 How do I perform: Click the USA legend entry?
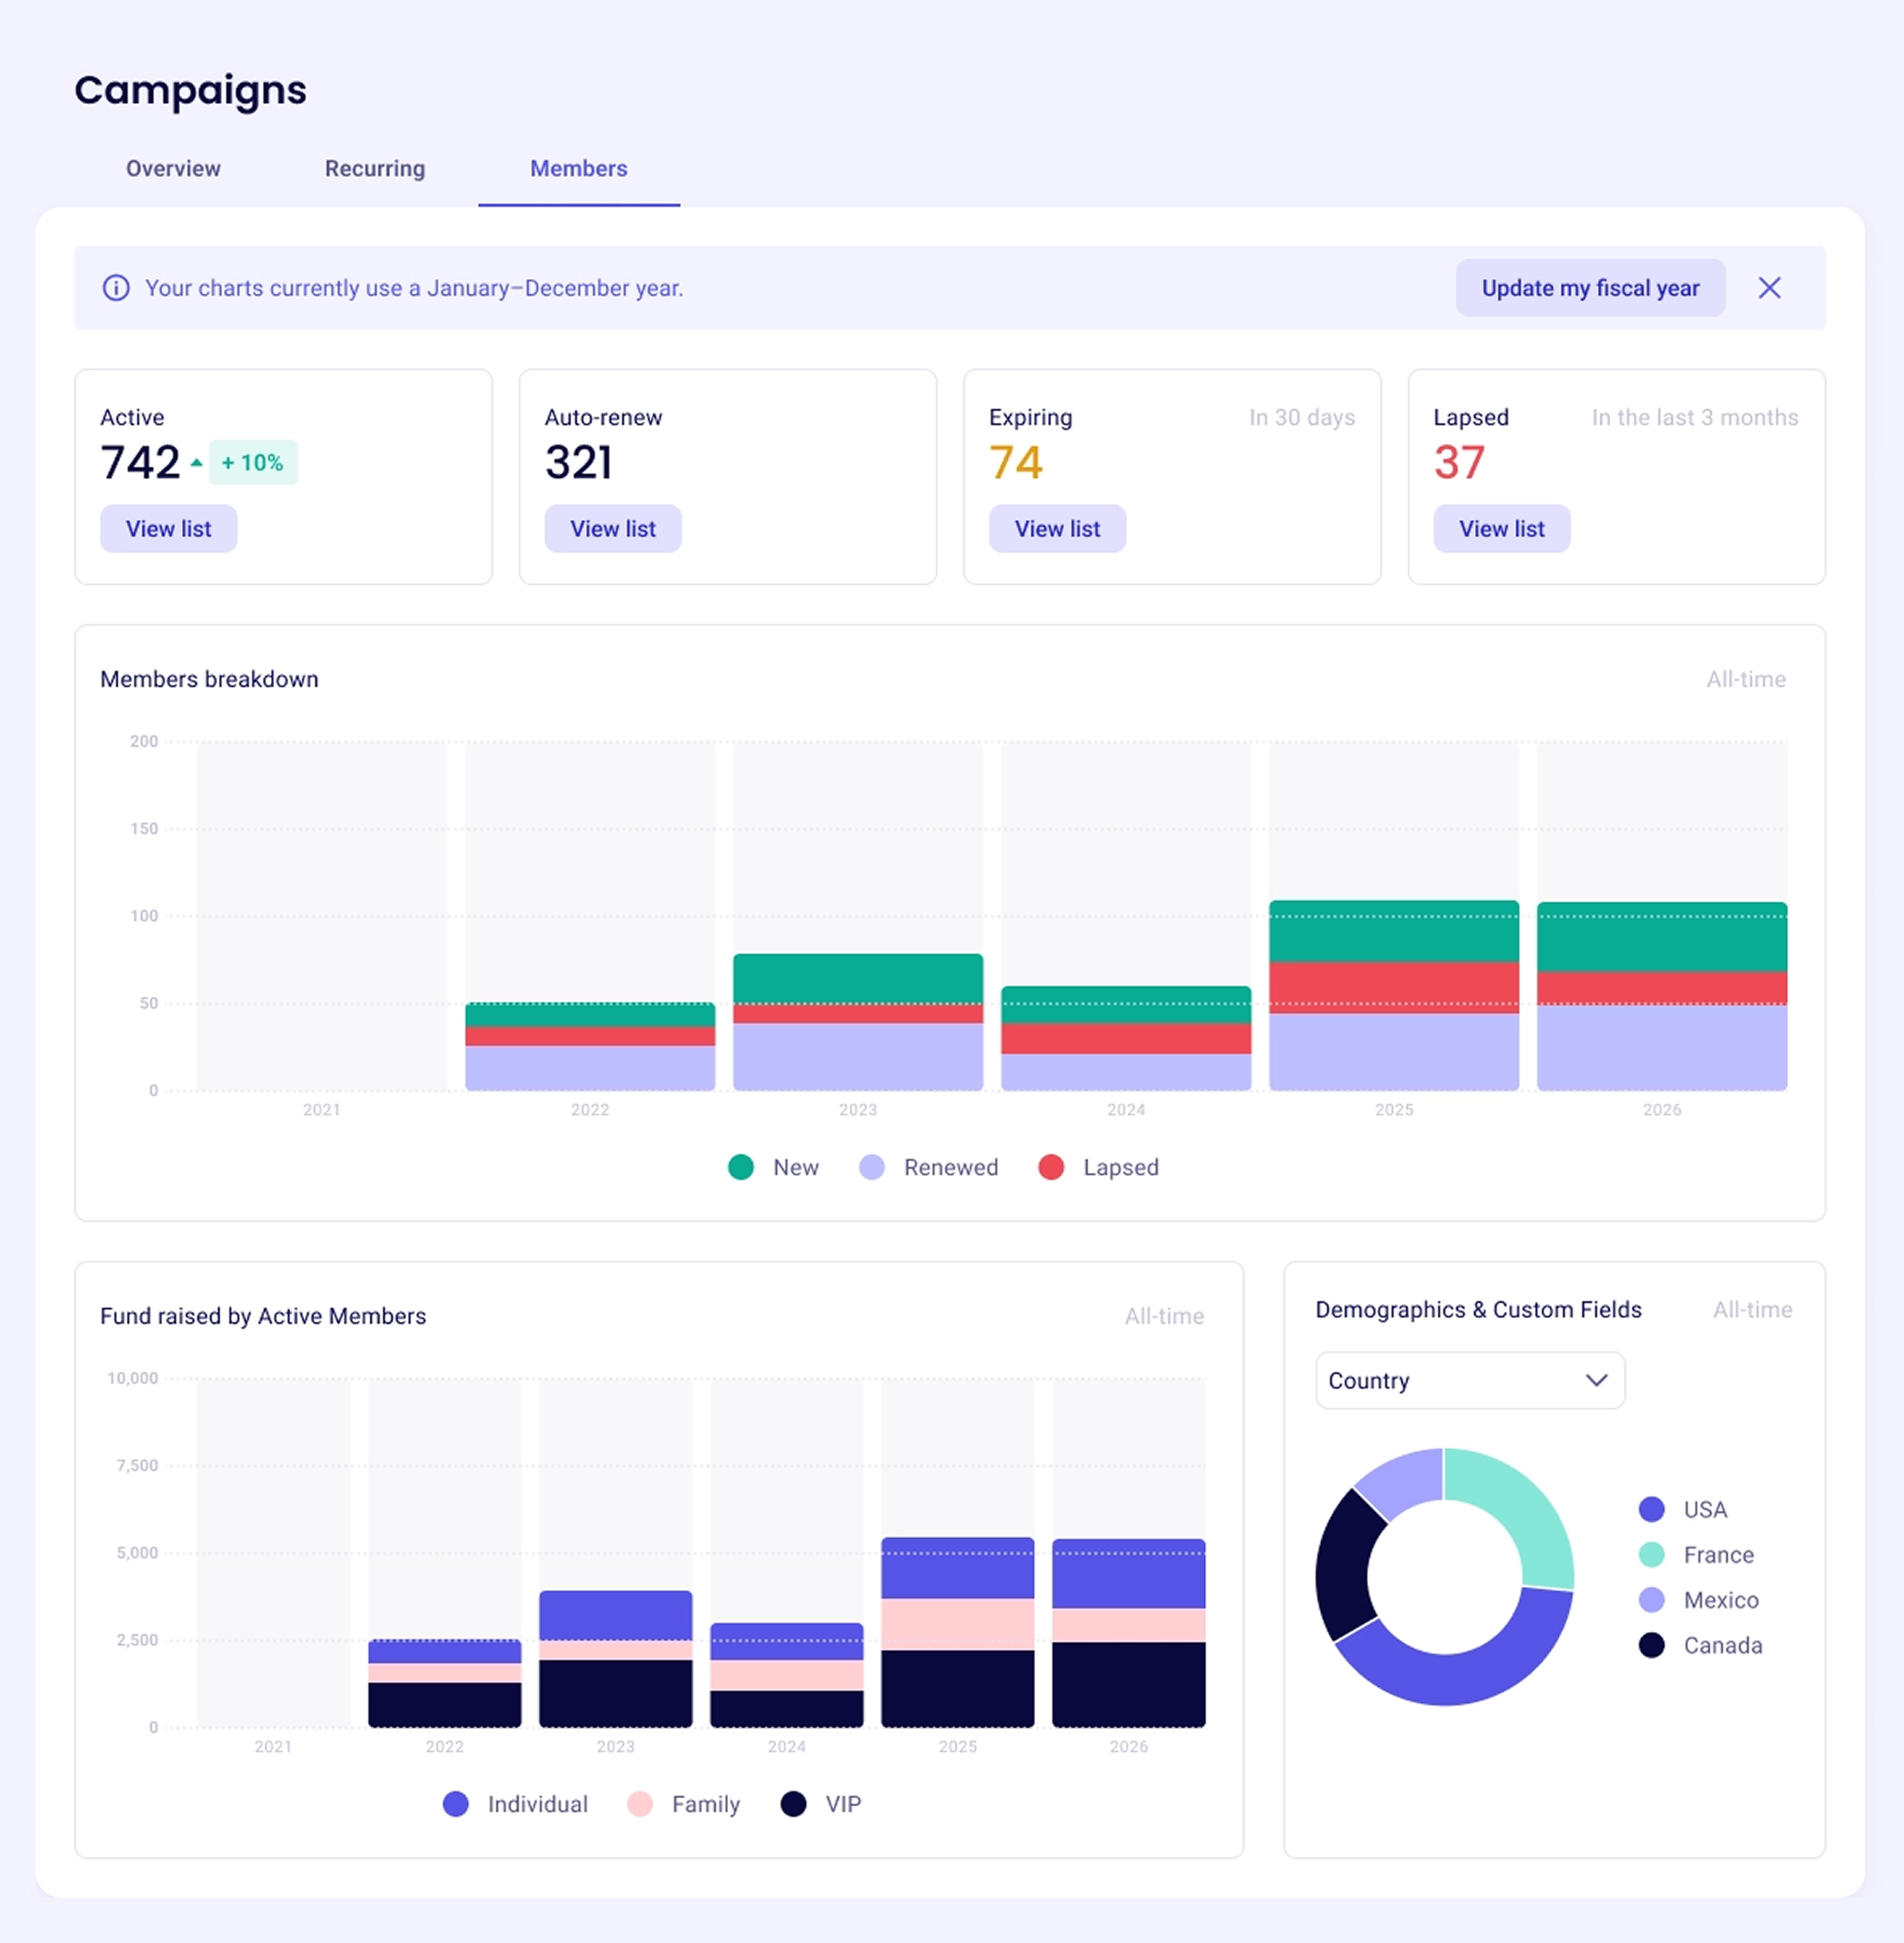[x=1683, y=1509]
